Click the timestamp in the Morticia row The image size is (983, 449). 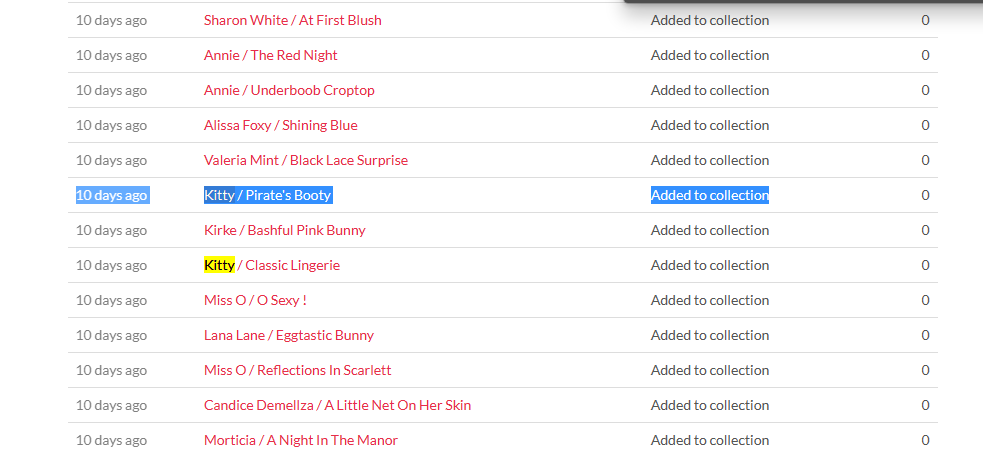112,440
